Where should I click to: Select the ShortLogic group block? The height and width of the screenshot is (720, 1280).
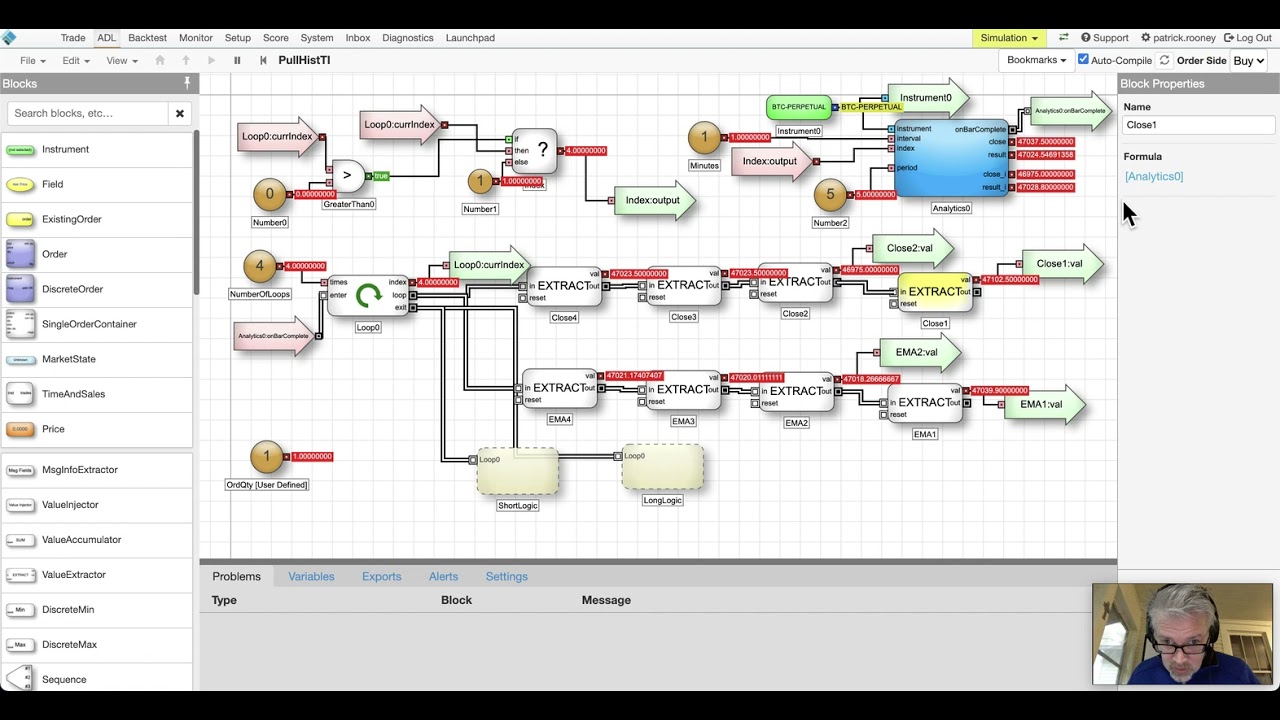point(518,472)
